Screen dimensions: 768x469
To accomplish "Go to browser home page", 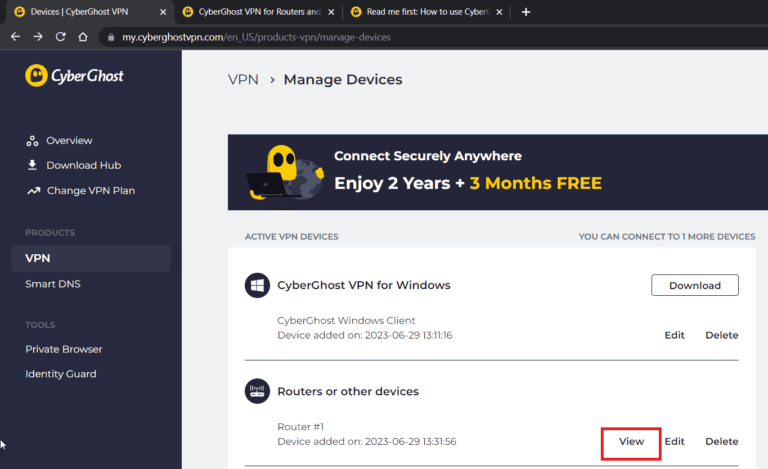I will tap(83, 37).
